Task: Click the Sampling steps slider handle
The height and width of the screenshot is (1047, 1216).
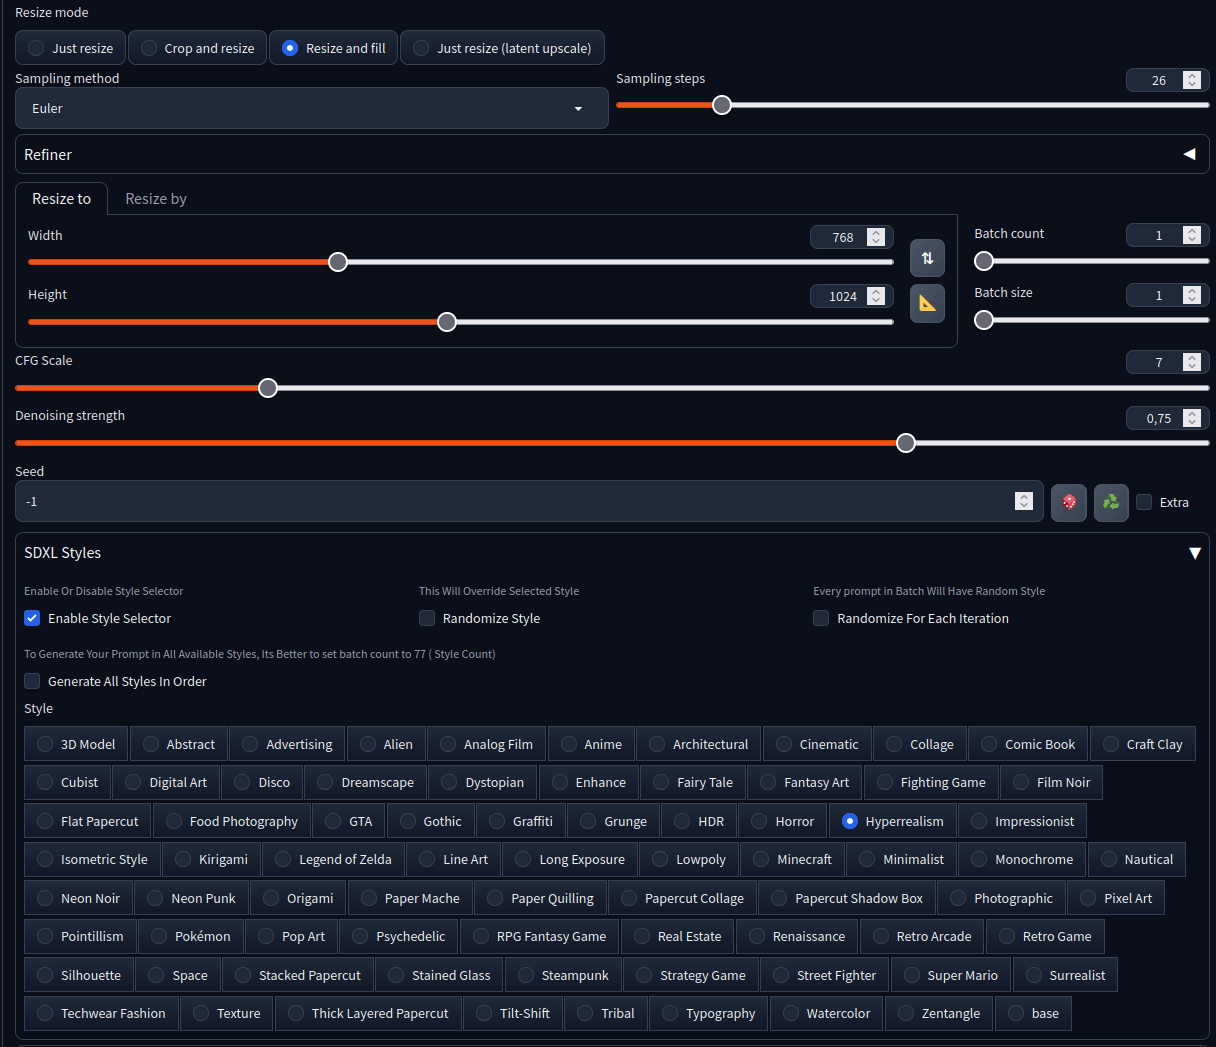Action: coord(722,105)
